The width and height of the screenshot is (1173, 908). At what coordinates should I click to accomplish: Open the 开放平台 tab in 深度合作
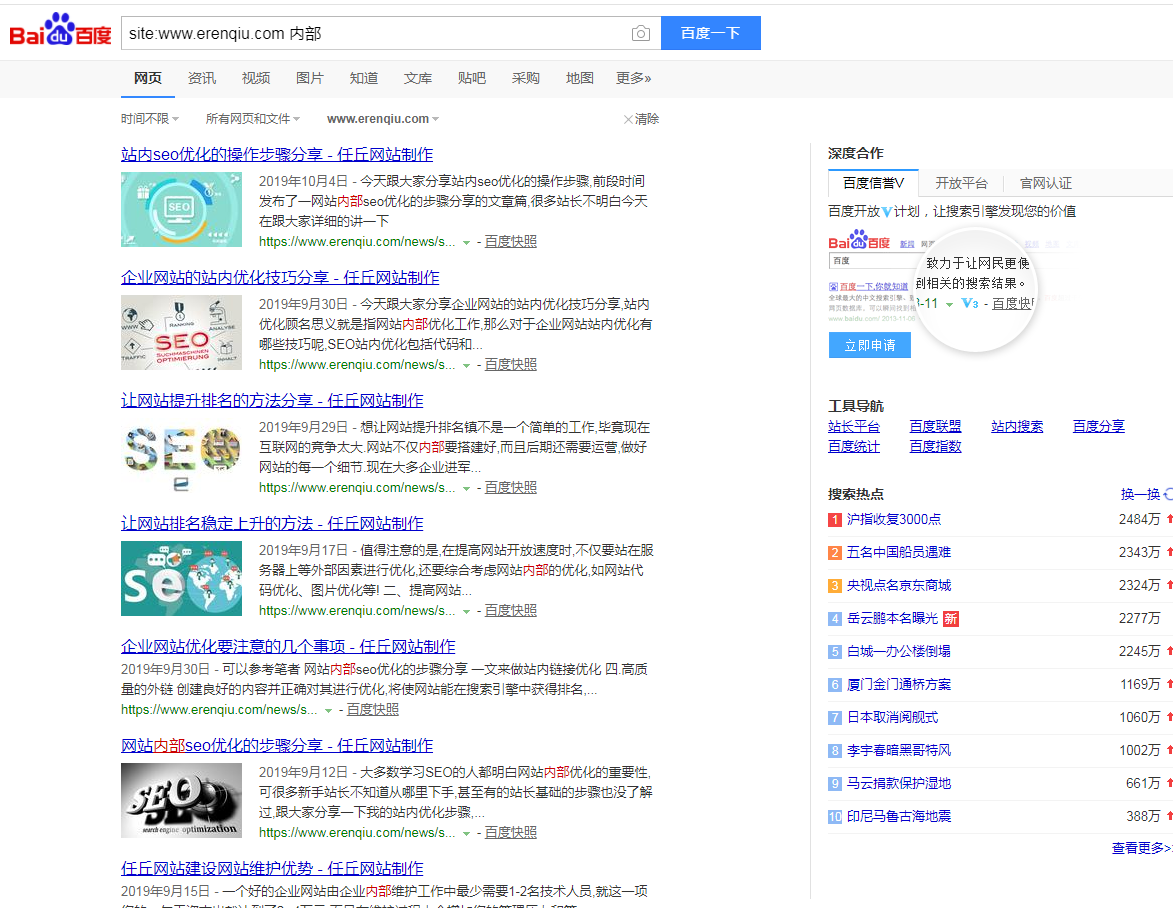pyautogui.click(x=961, y=183)
